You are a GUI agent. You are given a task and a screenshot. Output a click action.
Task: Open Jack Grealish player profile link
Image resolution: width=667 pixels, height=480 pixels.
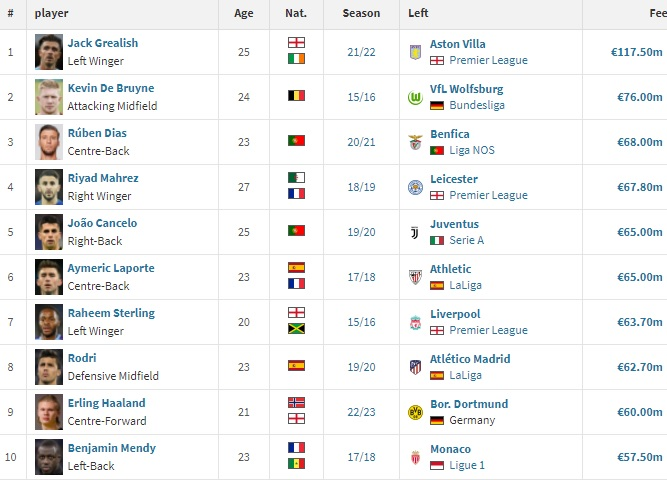(103, 43)
